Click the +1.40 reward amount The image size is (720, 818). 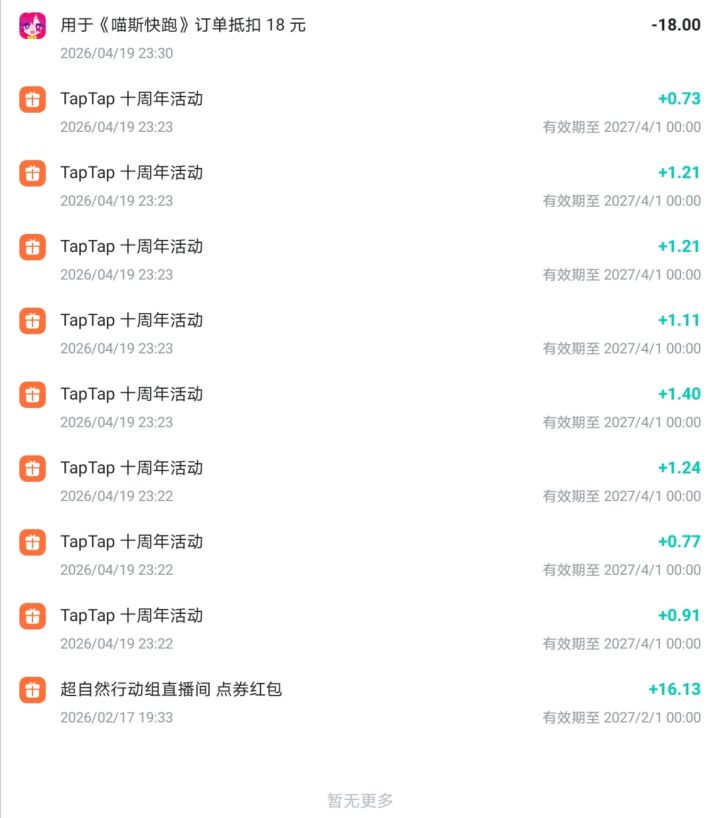pyautogui.click(x=679, y=394)
